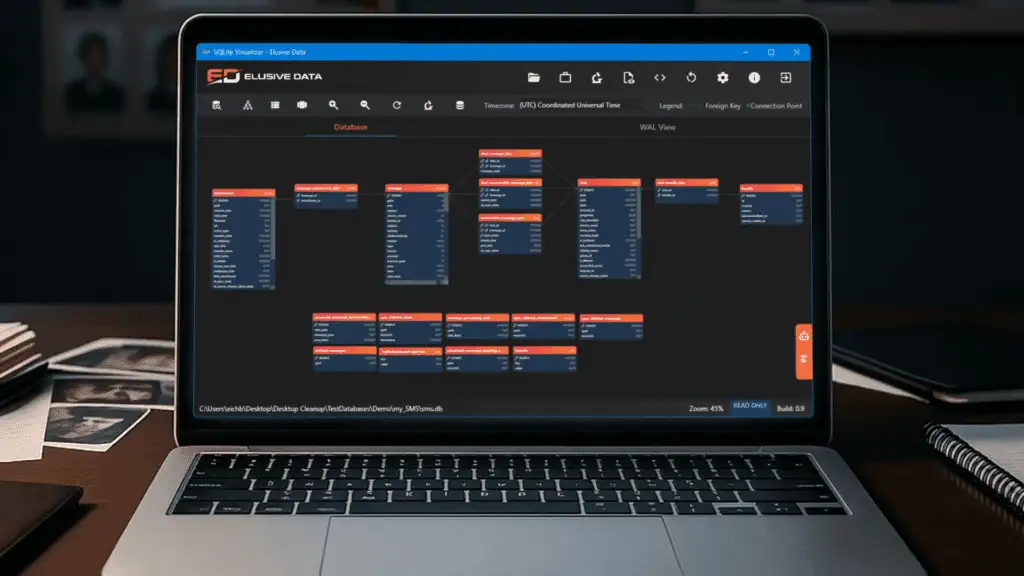Select the SQL code view icon
The width and height of the screenshot is (1024, 576).
662,79
